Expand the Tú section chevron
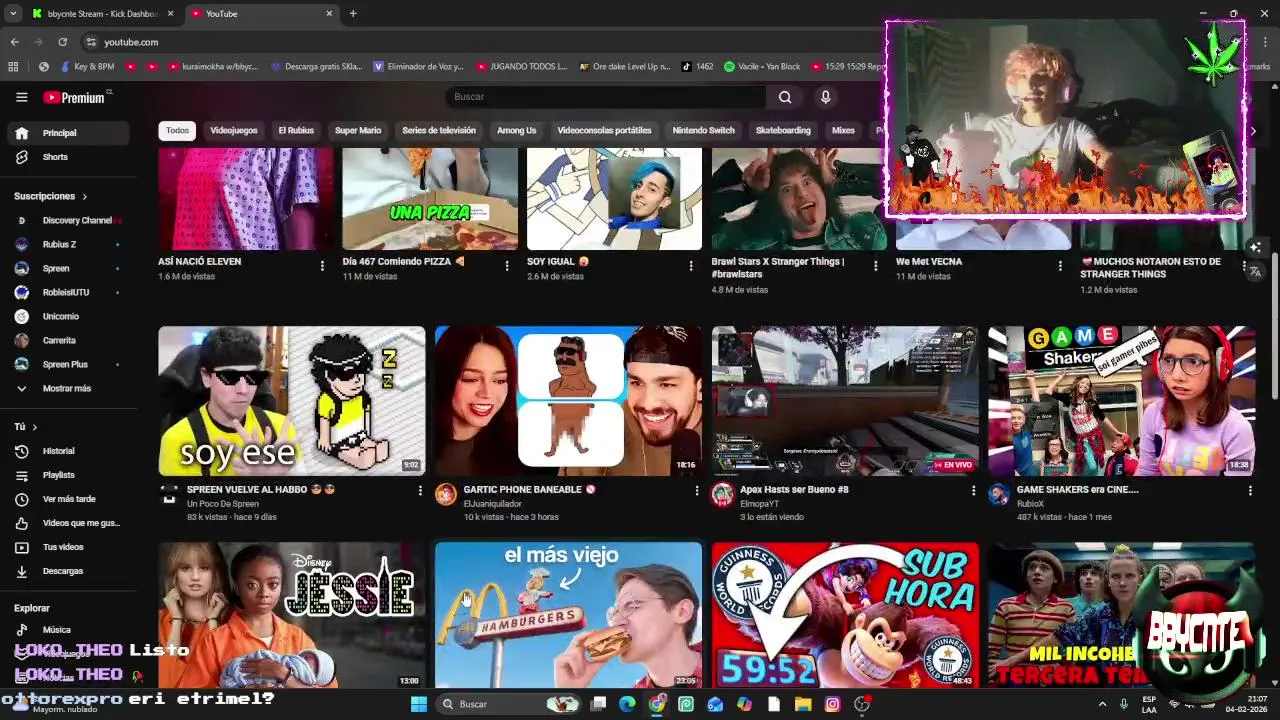 [34, 427]
